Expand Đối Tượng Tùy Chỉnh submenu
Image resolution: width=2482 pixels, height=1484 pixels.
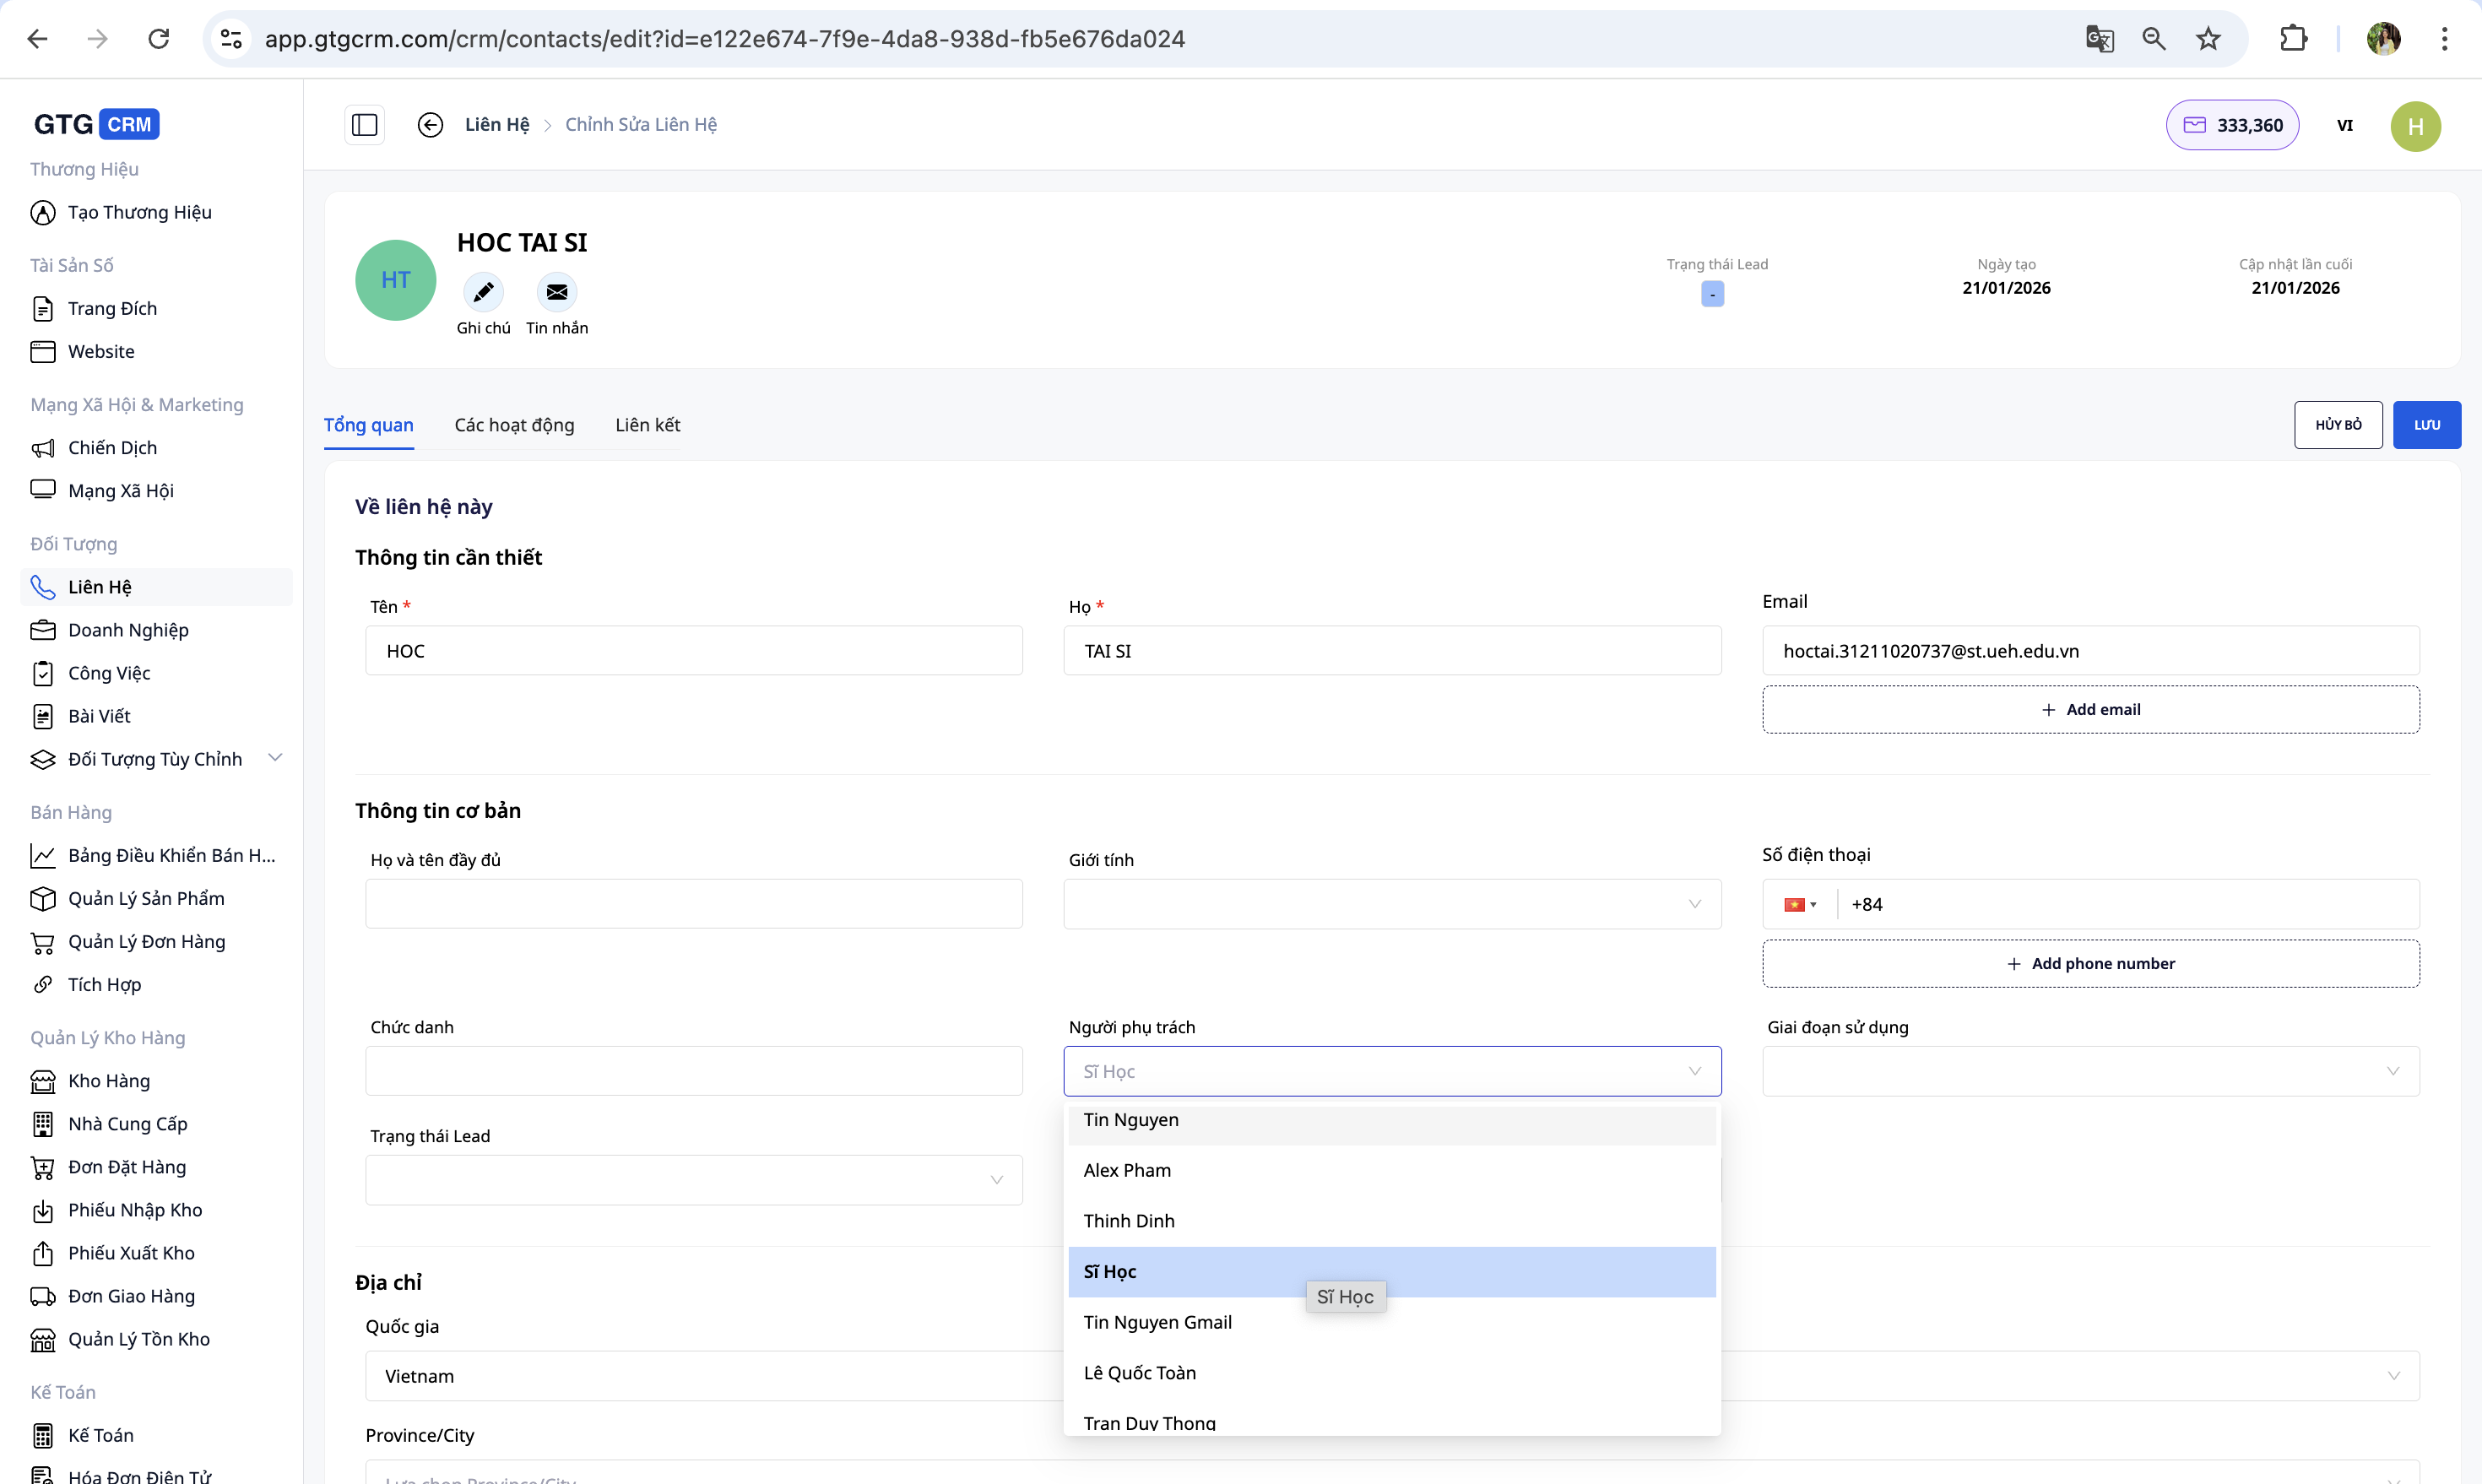[275, 758]
